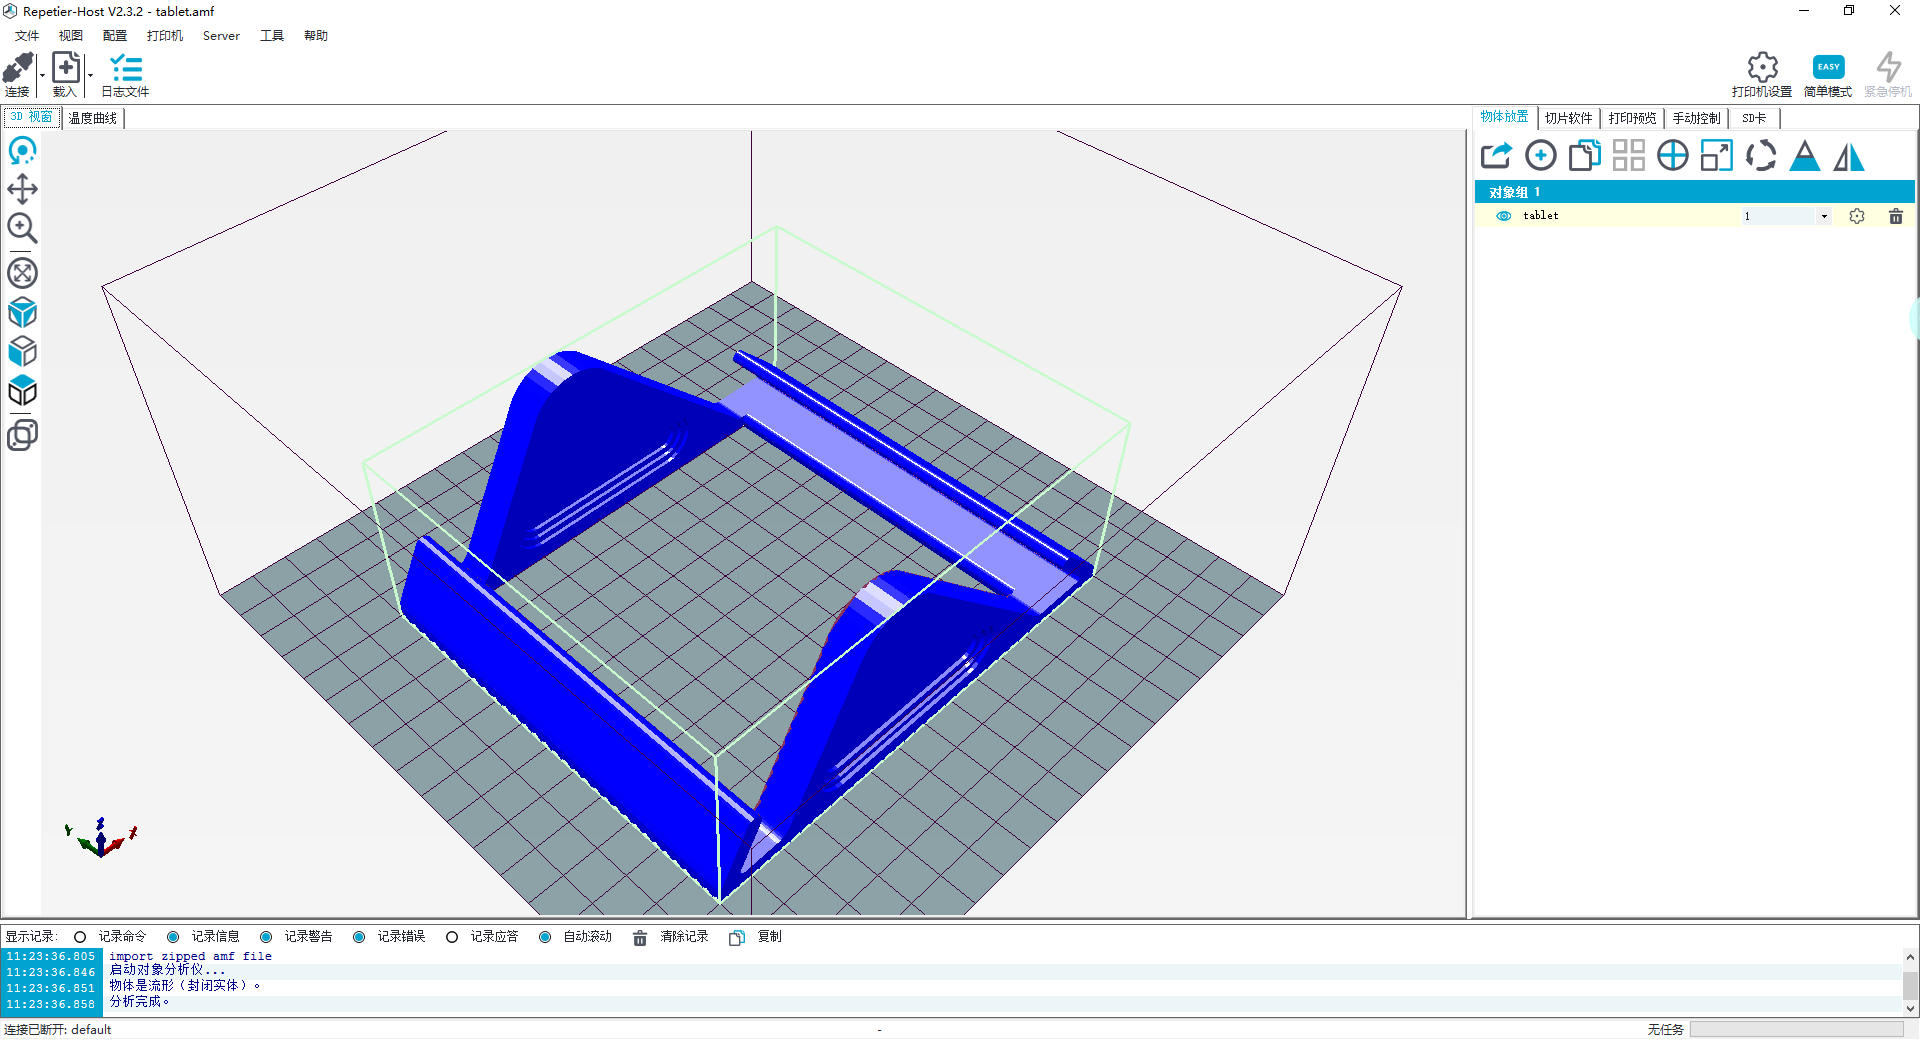Select the move viewpoint arrows tool
1920x1040 pixels.
[22, 189]
